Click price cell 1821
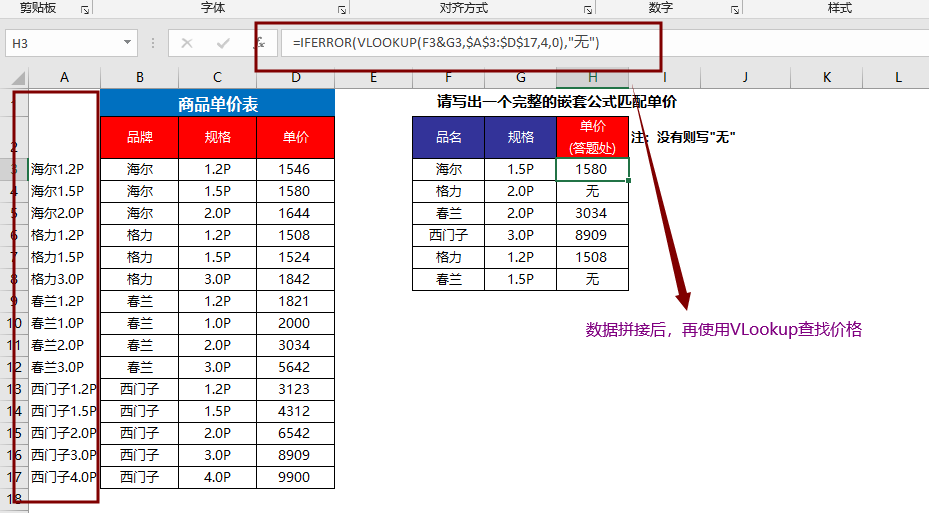This screenshot has width=929, height=513. coord(296,301)
